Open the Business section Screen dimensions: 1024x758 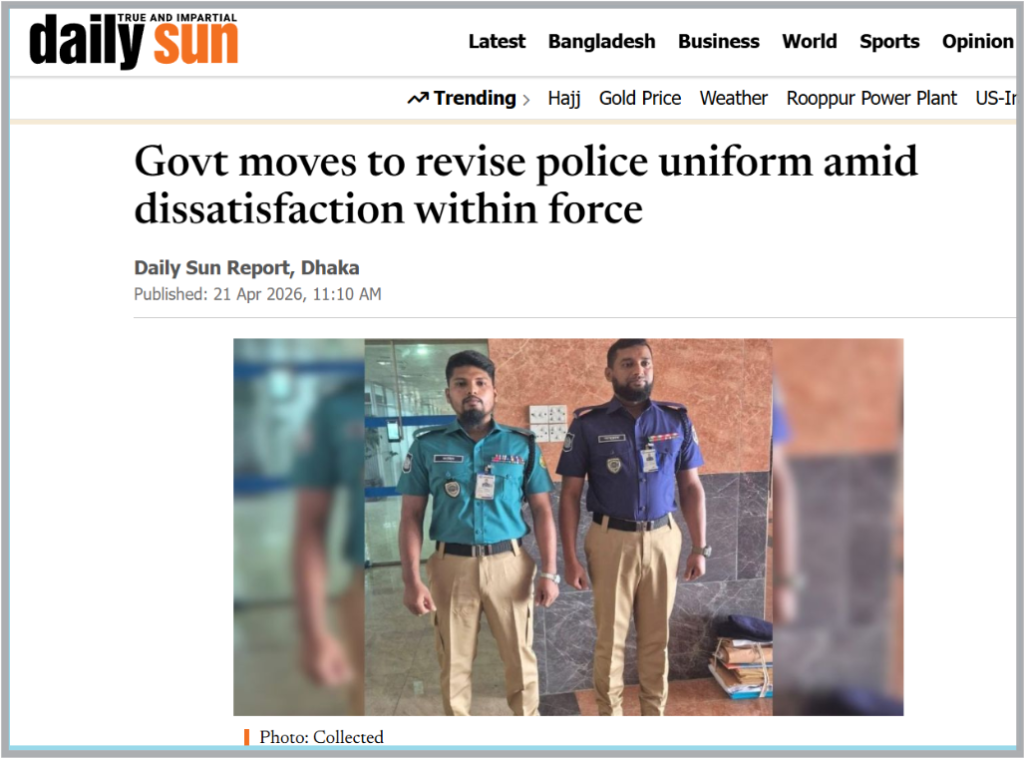(x=718, y=42)
